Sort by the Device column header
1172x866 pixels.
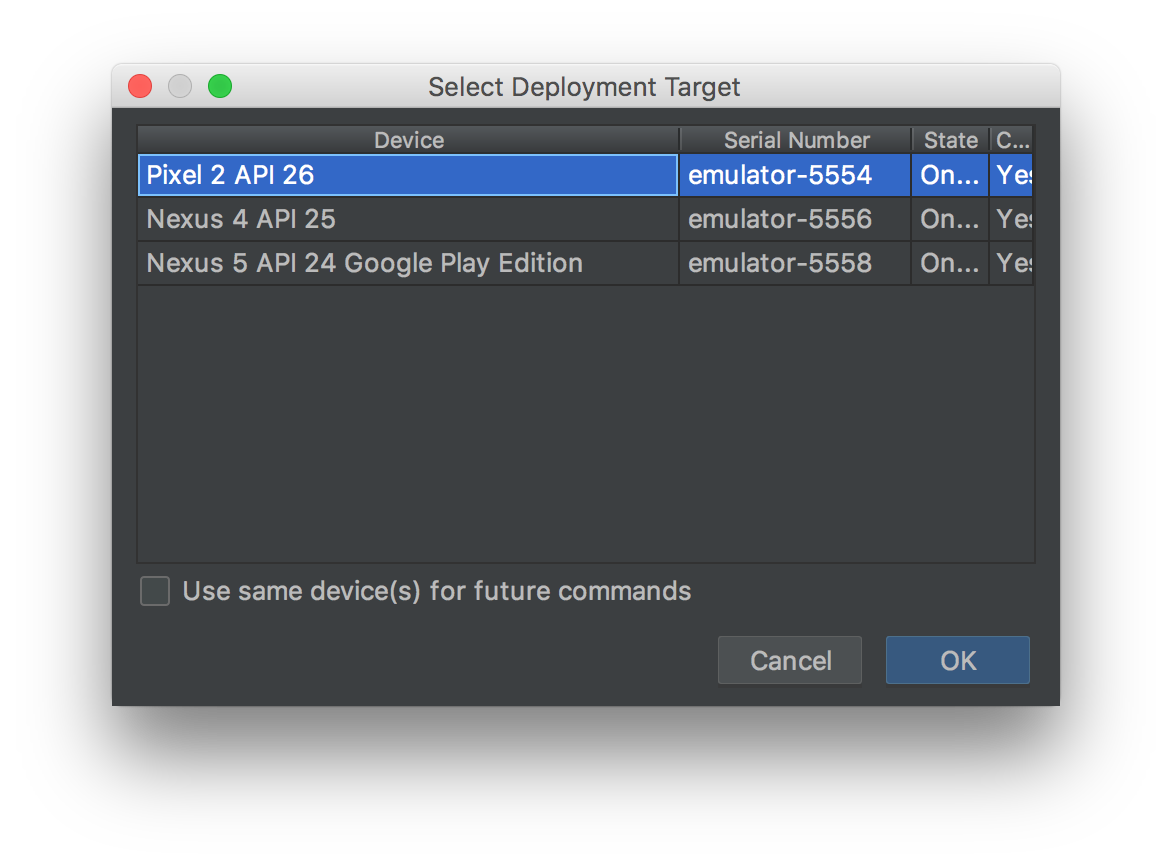[x=408, y=140]
